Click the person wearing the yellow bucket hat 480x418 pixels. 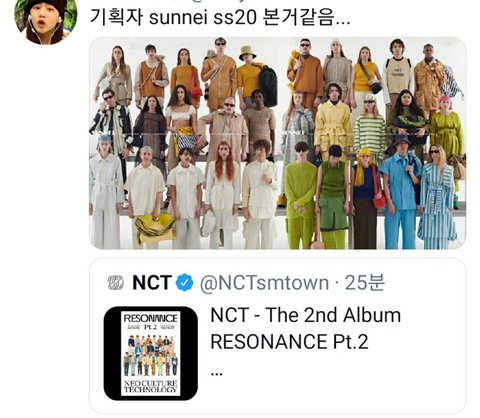pyautogui.click(x=249, y=75)
